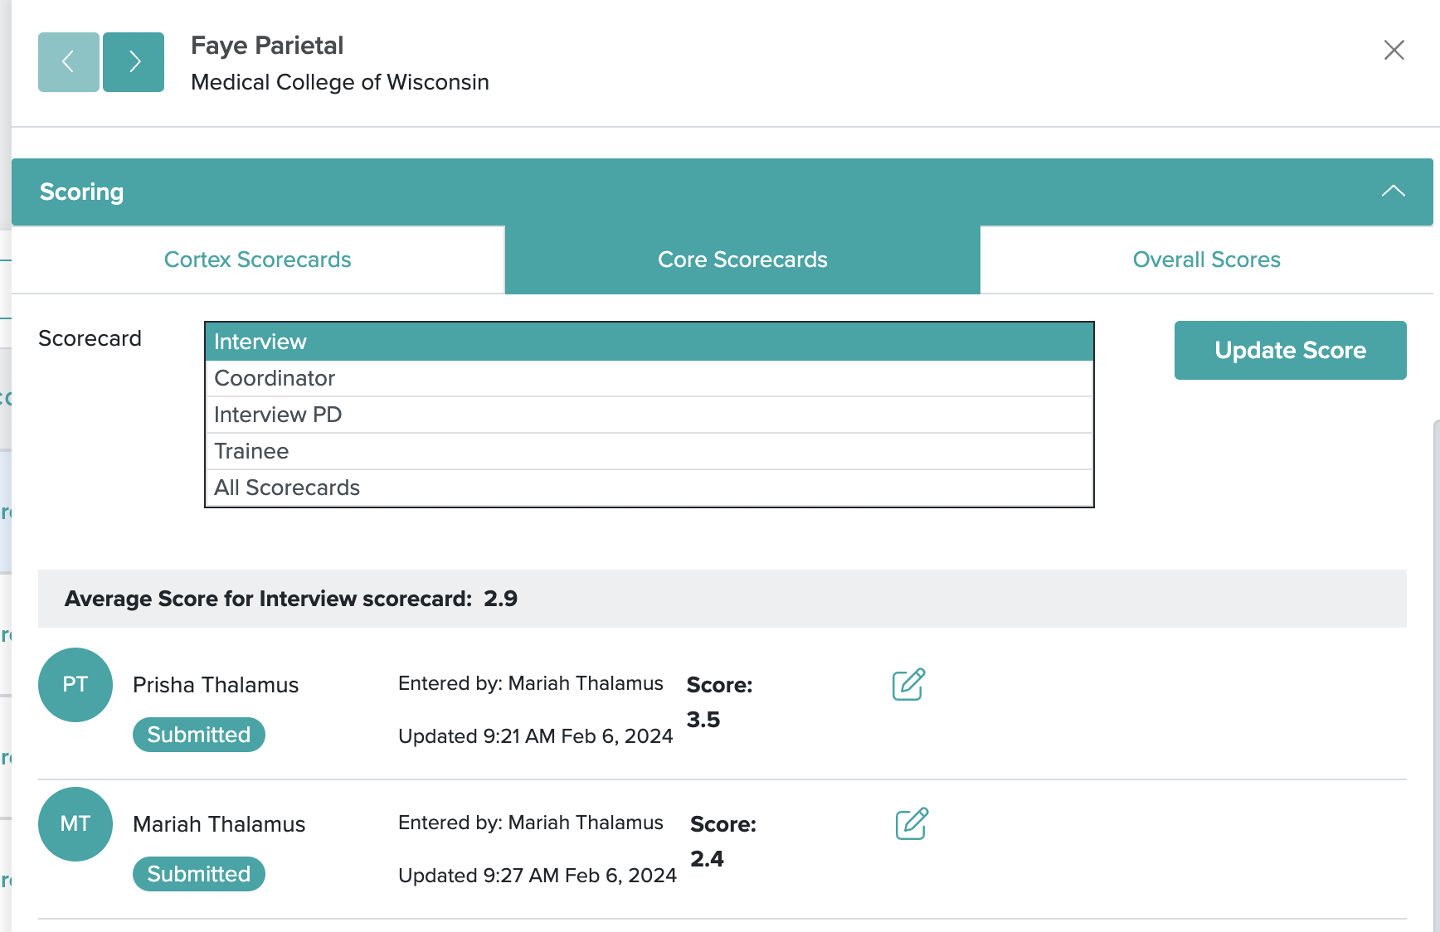
Task: Close the Faye Parietal candidate panel
Action: (1394, 50)
